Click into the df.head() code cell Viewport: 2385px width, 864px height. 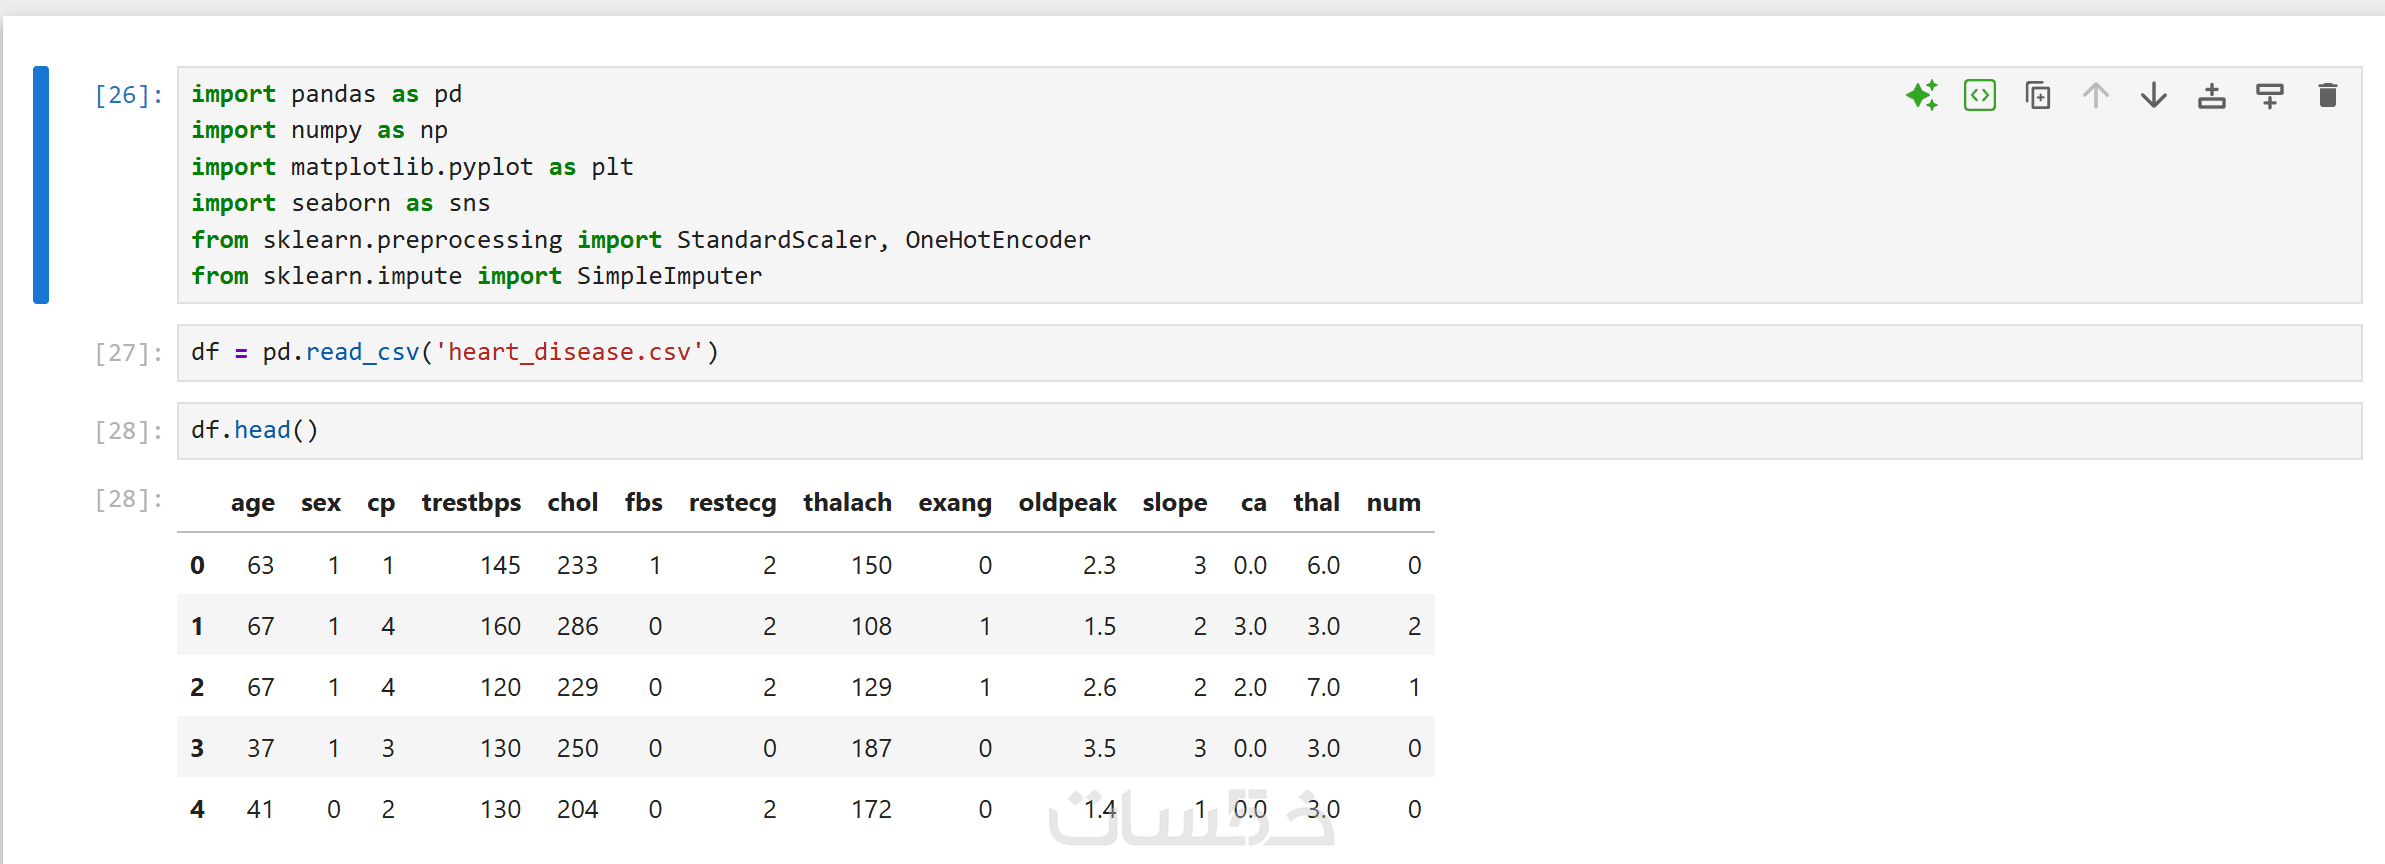tap(1200, 431)
